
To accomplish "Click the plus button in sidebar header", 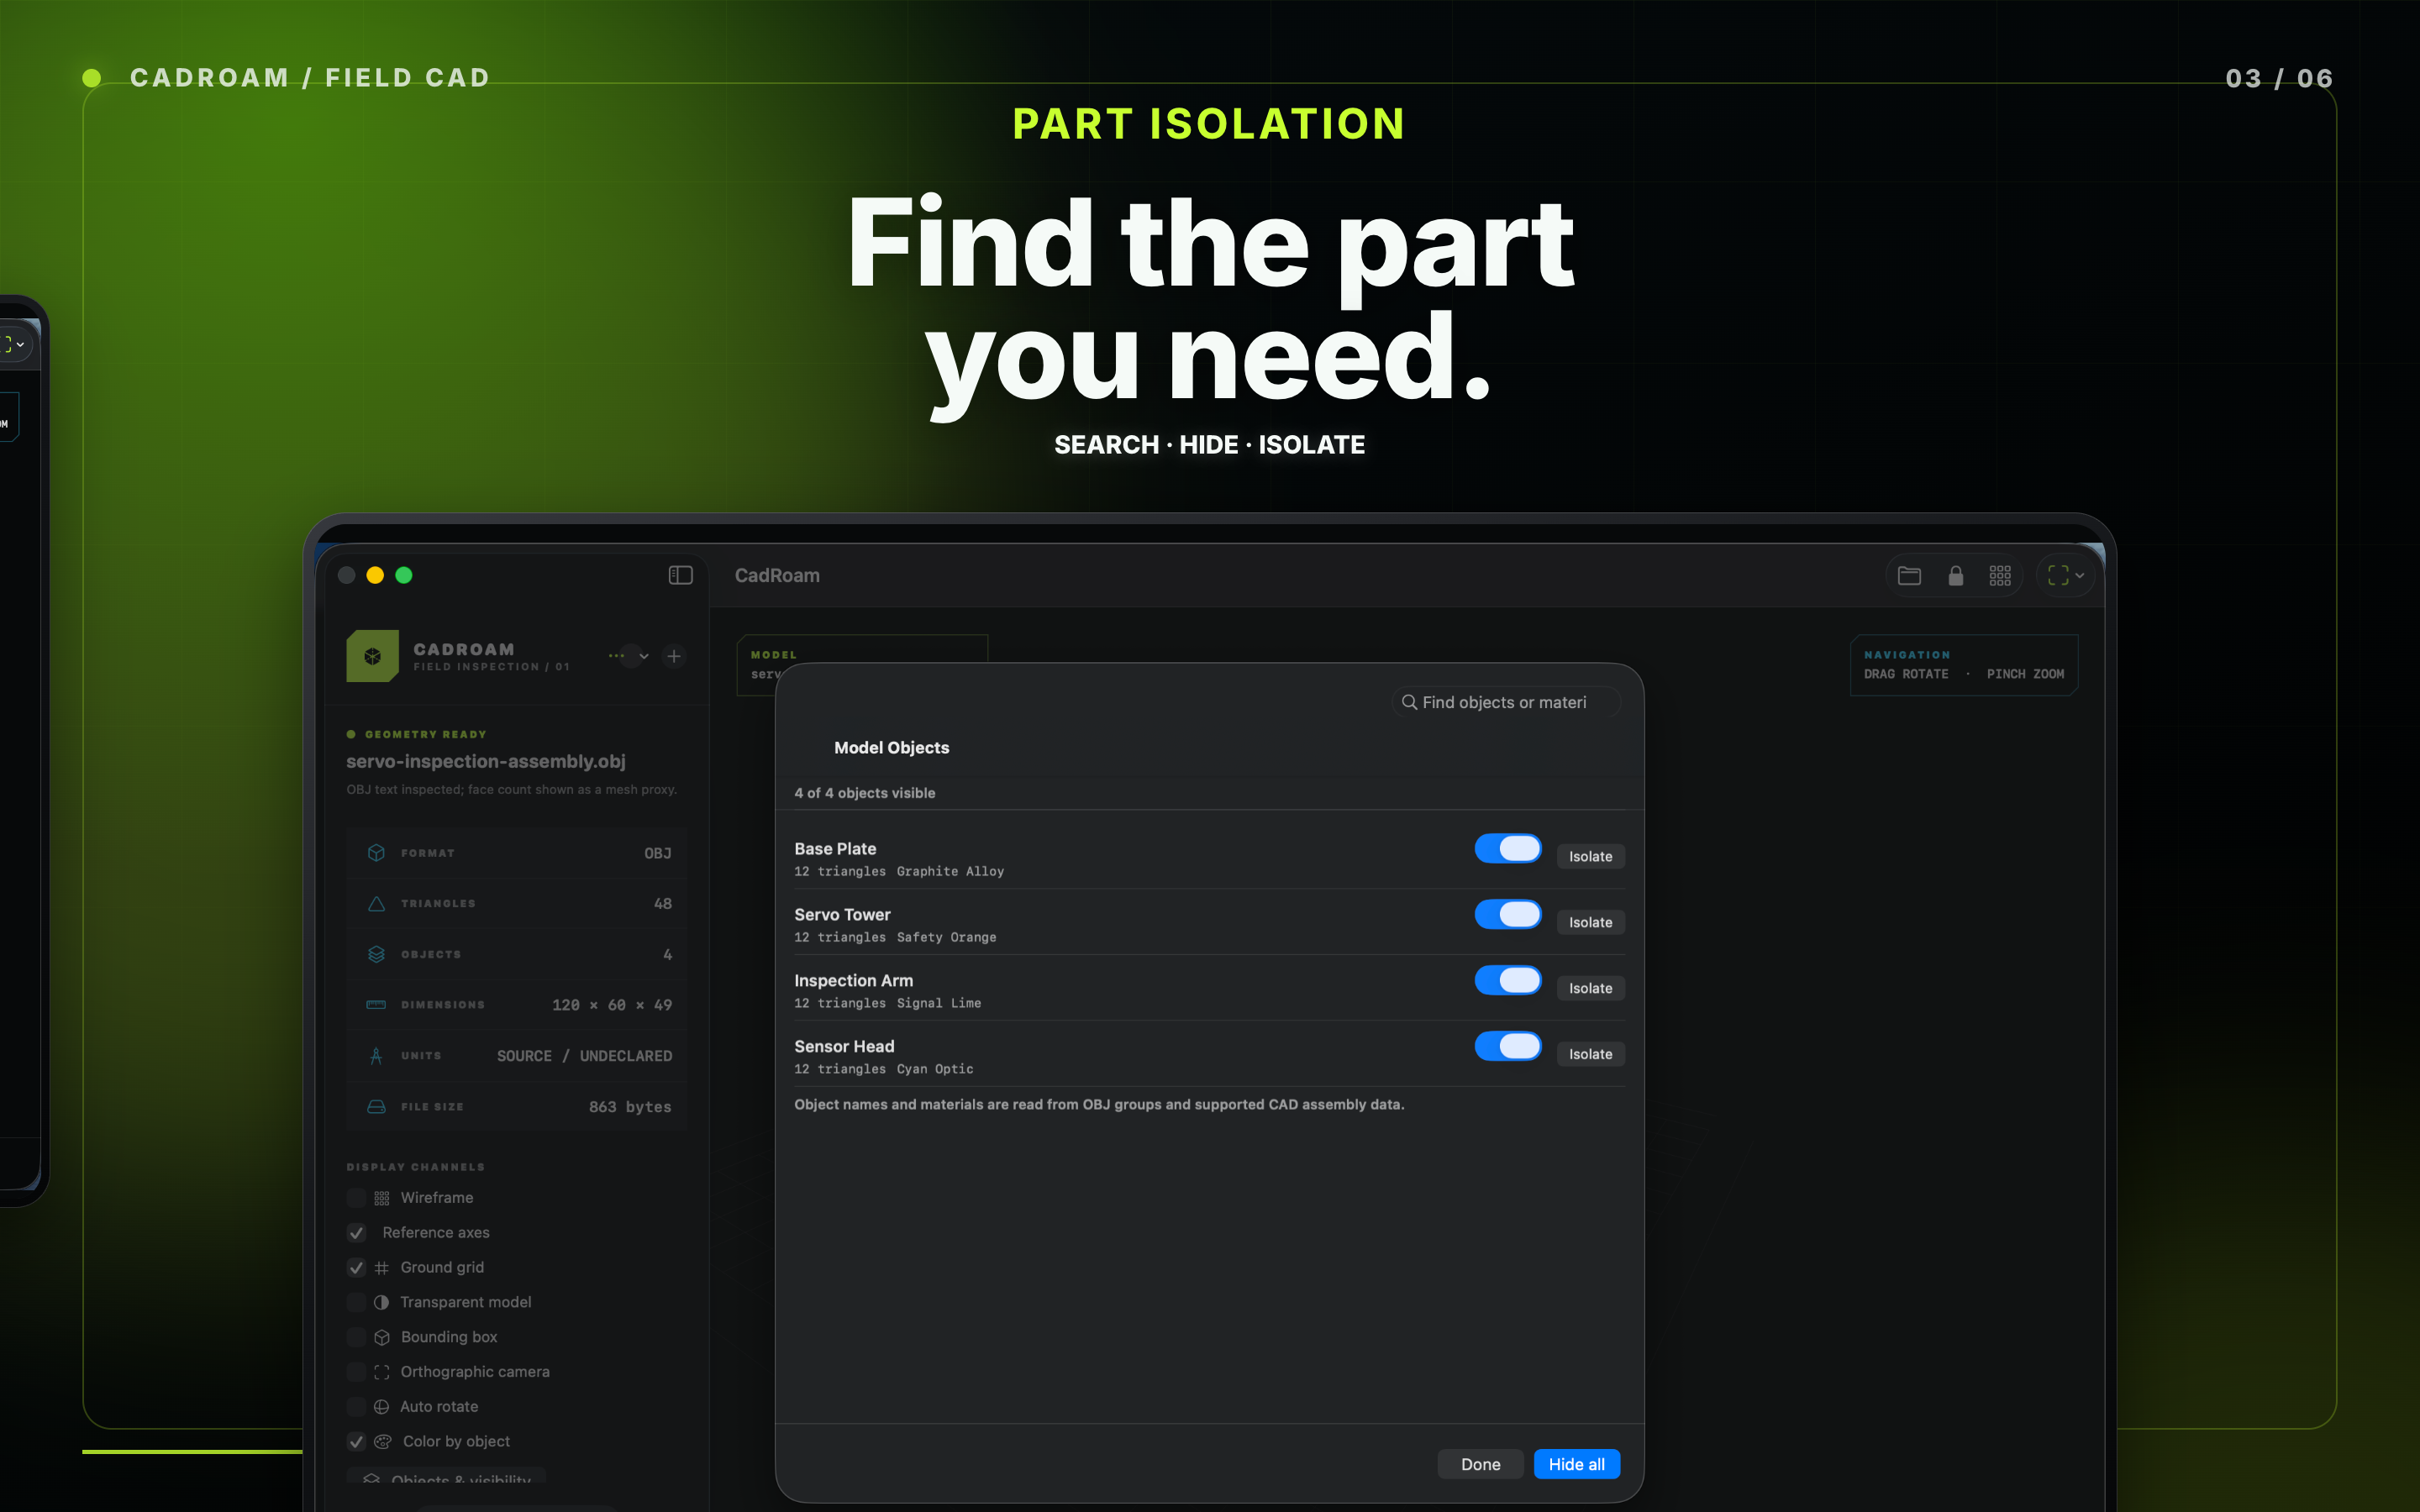I will click(674, 656).
